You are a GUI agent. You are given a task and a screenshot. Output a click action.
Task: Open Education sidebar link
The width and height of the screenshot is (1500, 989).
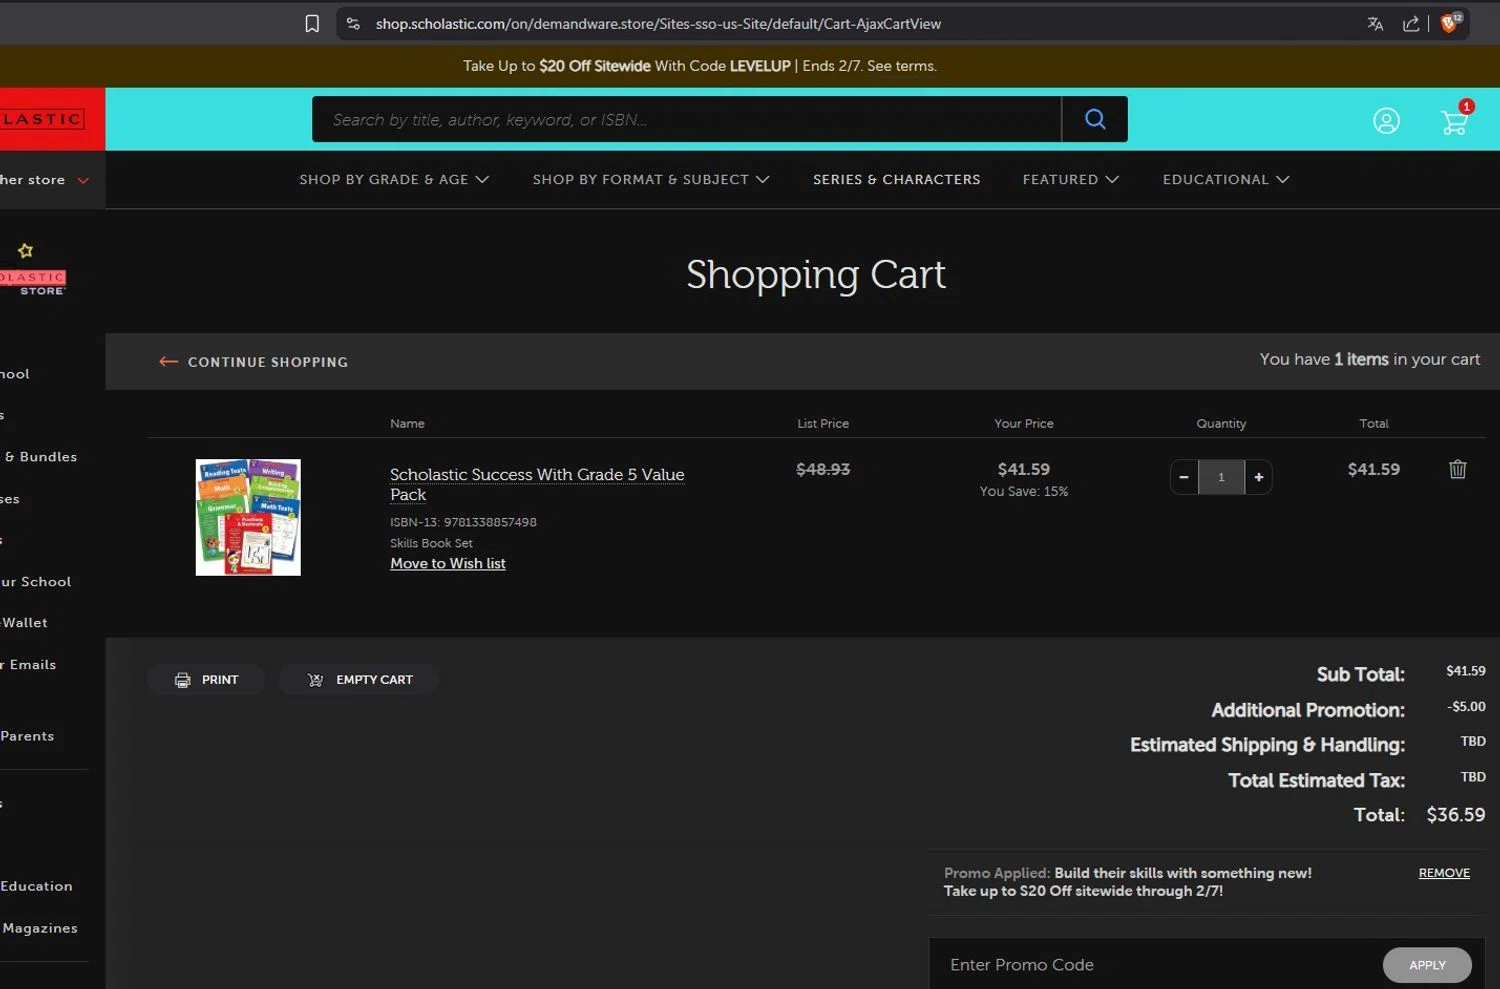[36, 886]
